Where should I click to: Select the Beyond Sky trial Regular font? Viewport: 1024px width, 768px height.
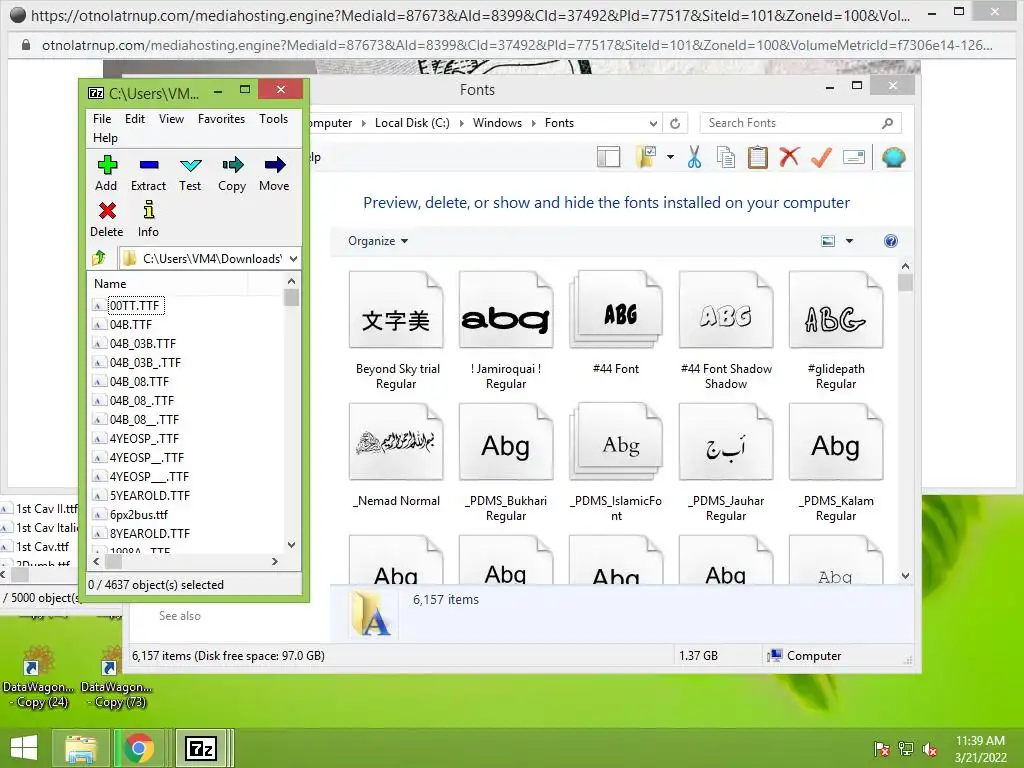[x=396, y=331]
